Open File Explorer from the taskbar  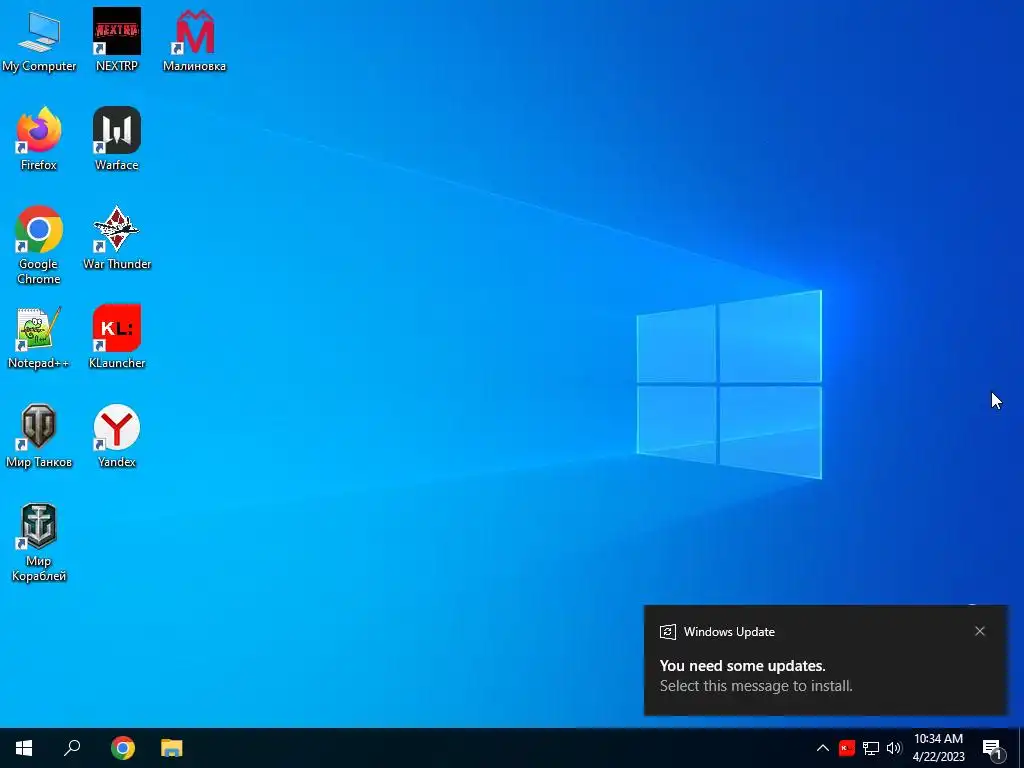(x=172, y=748)
